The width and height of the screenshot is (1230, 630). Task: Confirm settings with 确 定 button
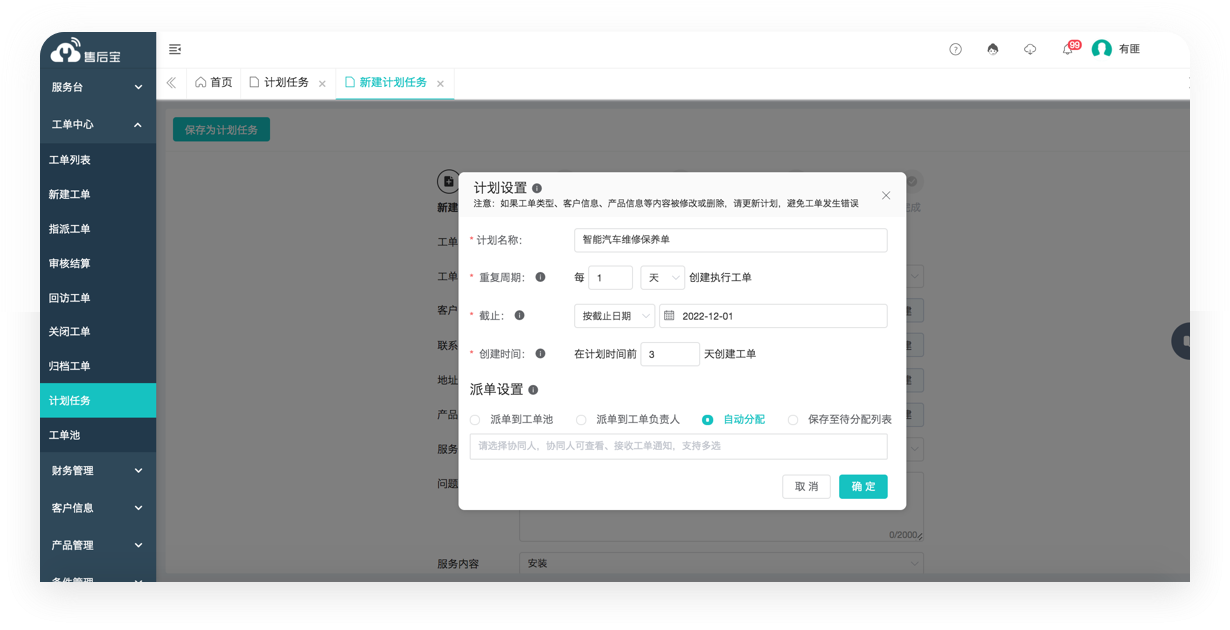click(x=862, y=487)
